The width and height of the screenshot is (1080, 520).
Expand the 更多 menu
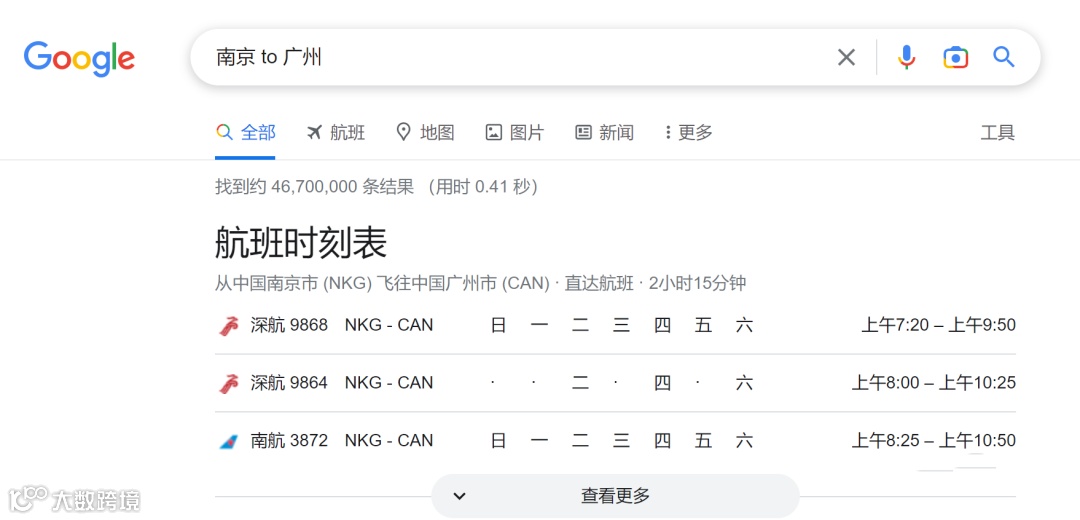(688, 132)
